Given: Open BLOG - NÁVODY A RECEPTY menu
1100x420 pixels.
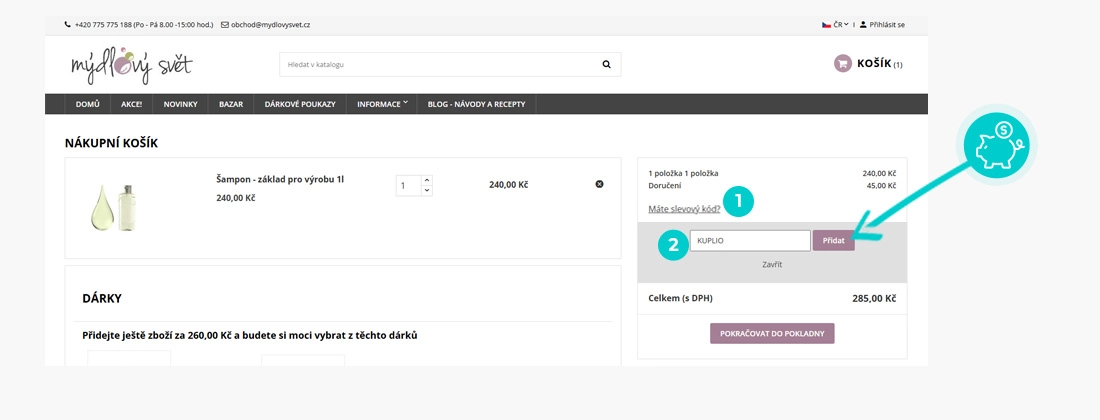Looking at the screenshot, I should (476, 104).
